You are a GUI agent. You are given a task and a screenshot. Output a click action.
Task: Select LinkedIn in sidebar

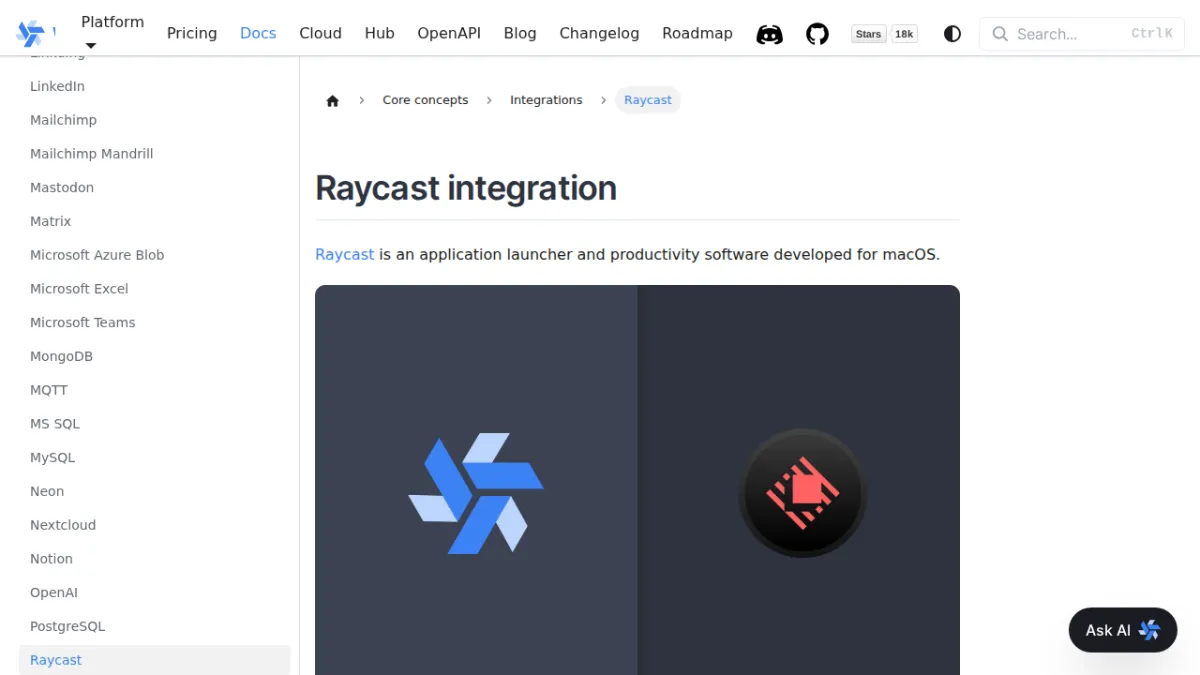click(57, 86)
